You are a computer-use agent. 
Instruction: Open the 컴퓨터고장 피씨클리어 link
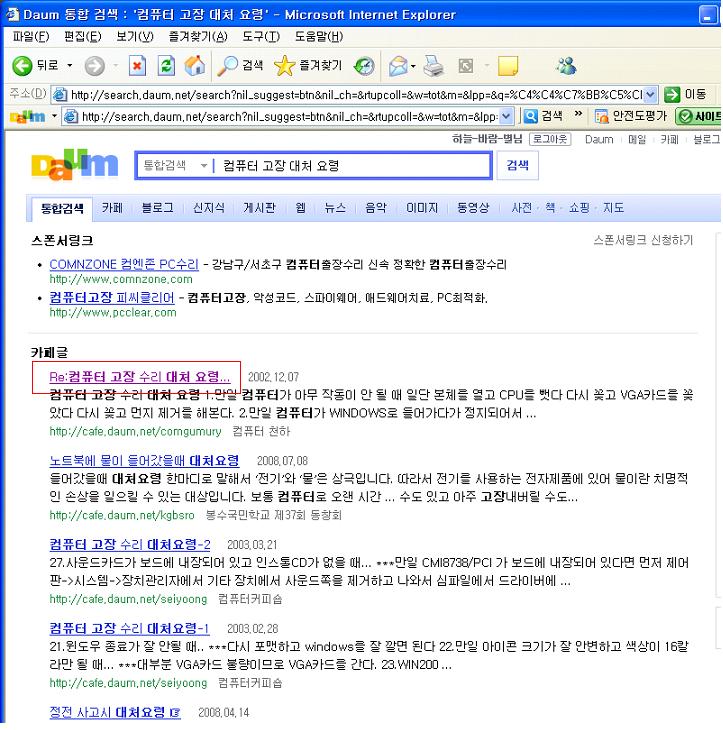pyautogui.click(x=112, y=297)
